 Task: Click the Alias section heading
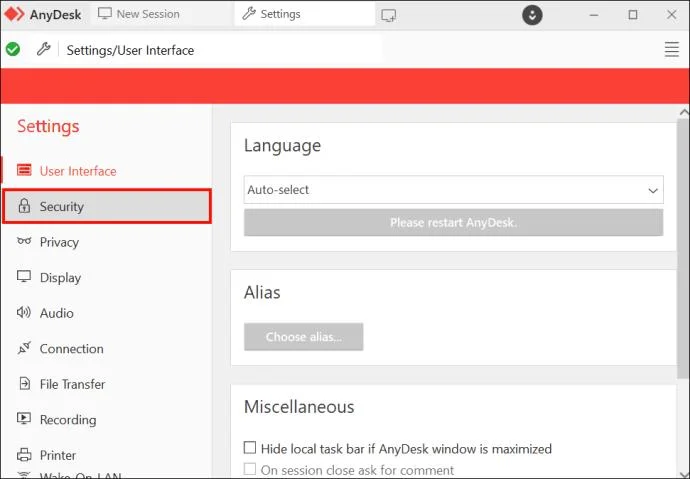click(262, 293)
